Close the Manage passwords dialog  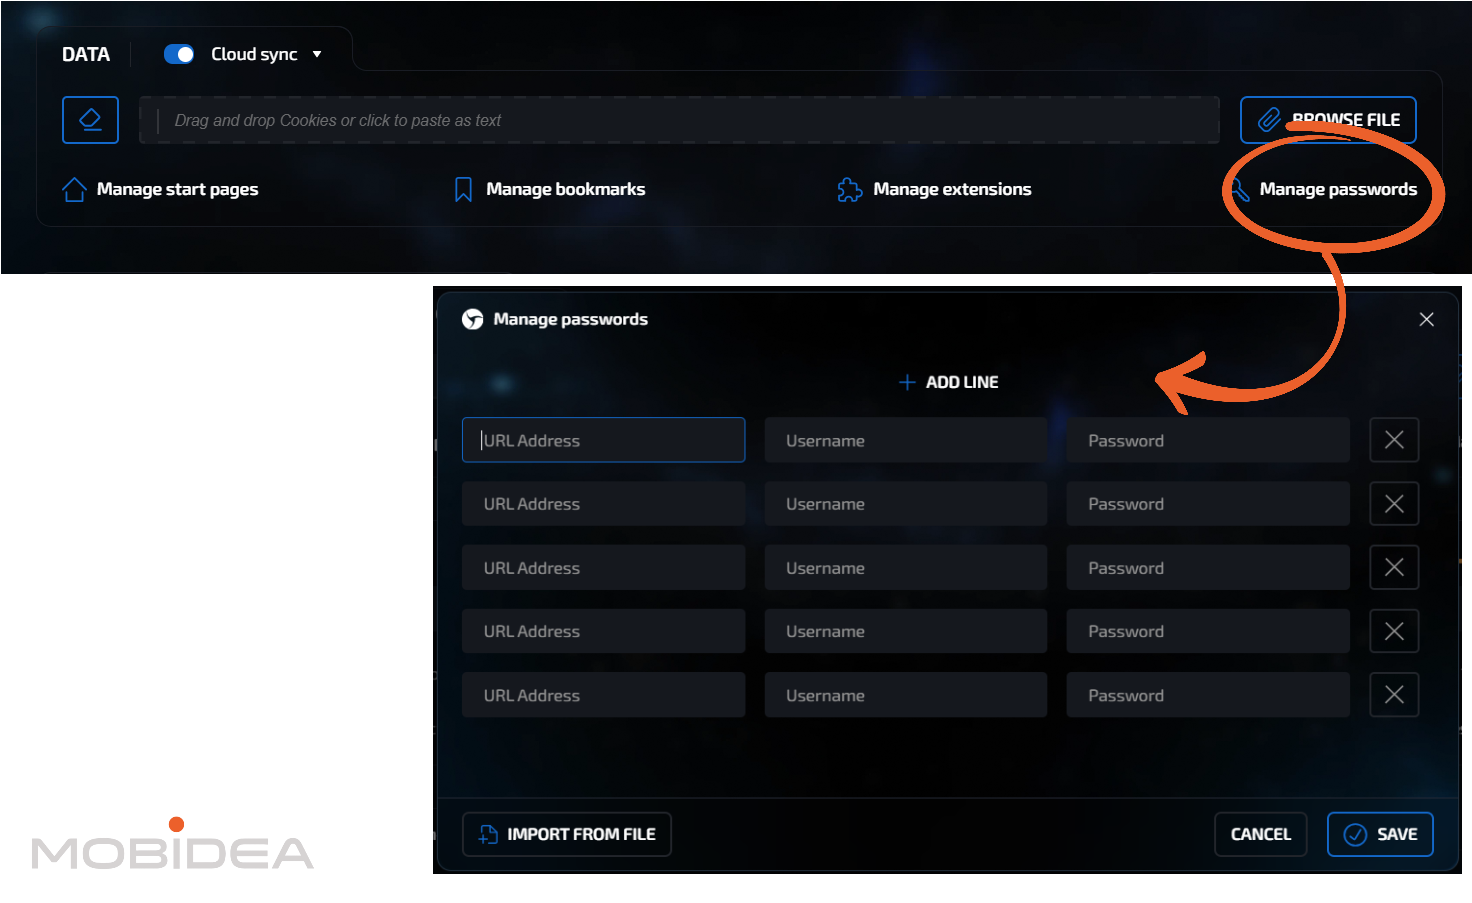1426,319
